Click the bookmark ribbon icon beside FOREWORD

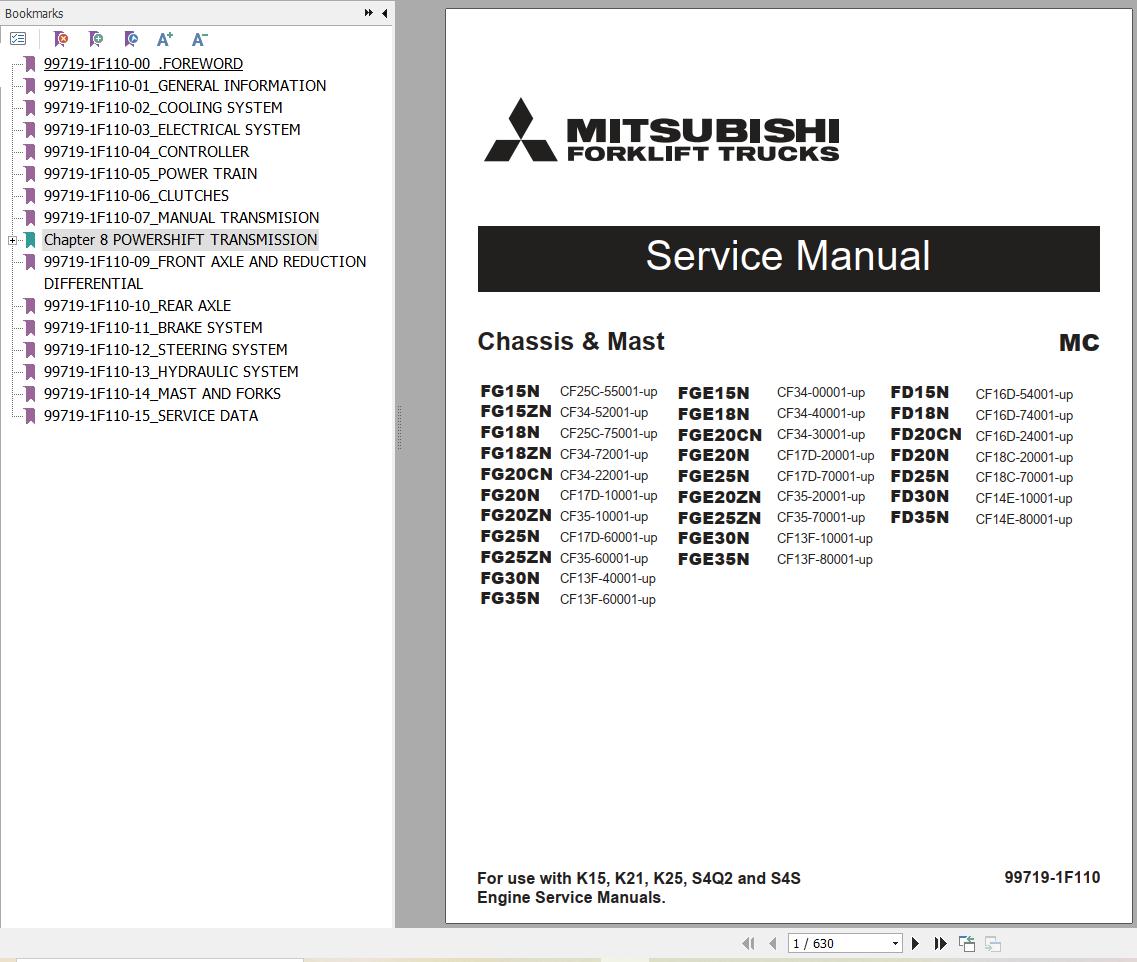coord(30,64)
